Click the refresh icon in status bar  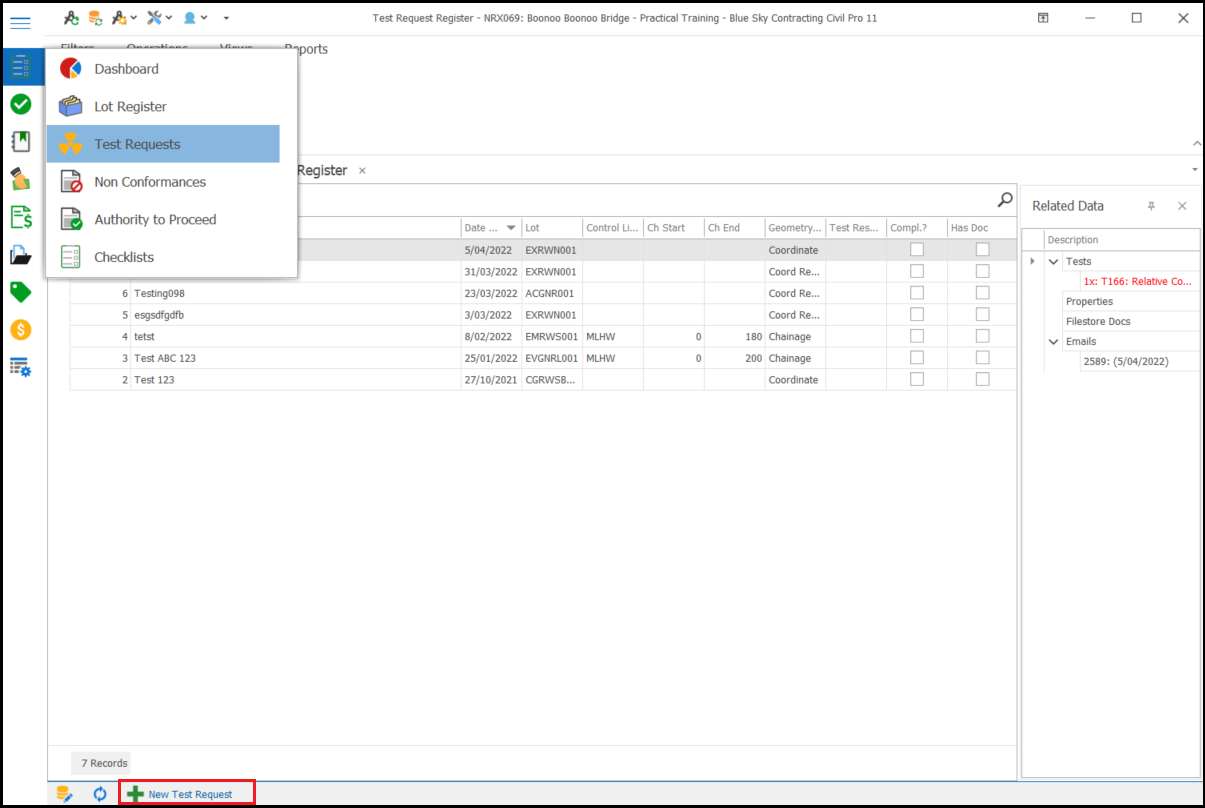[x=100, y=794]
